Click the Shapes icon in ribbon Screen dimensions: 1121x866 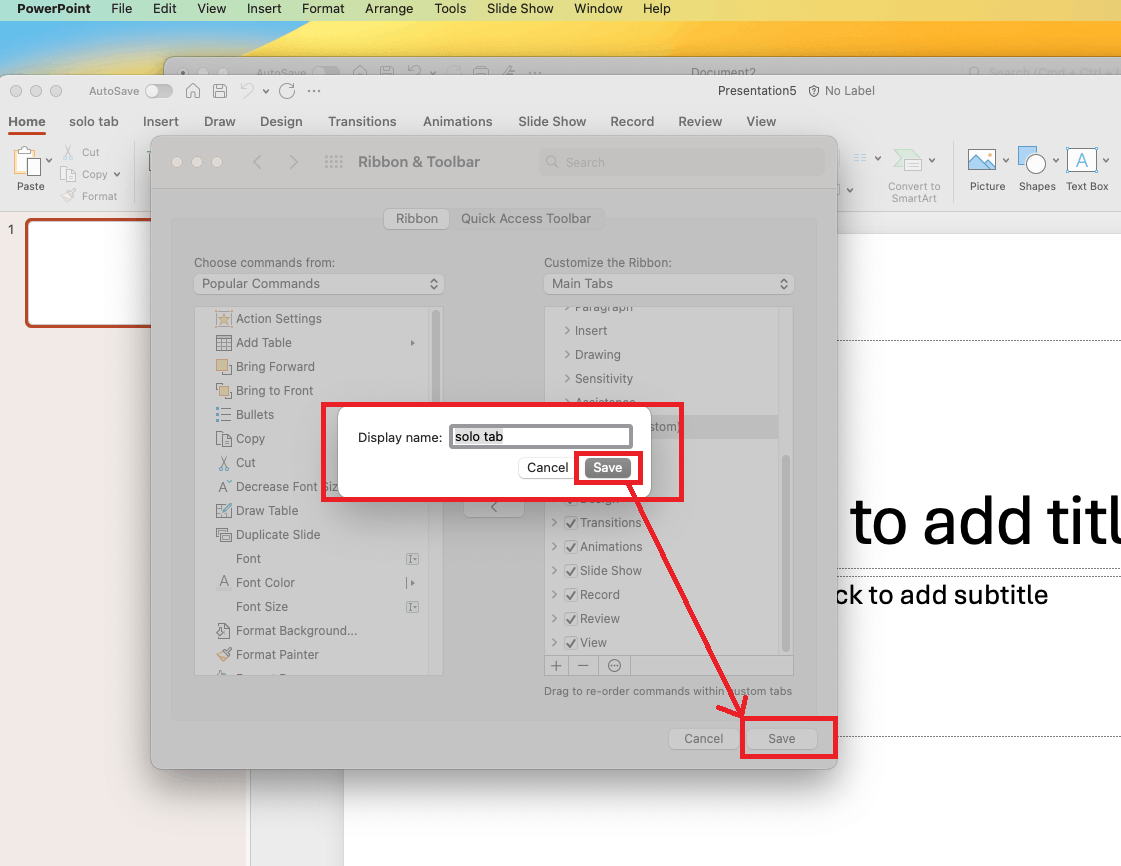point(1032,159)
